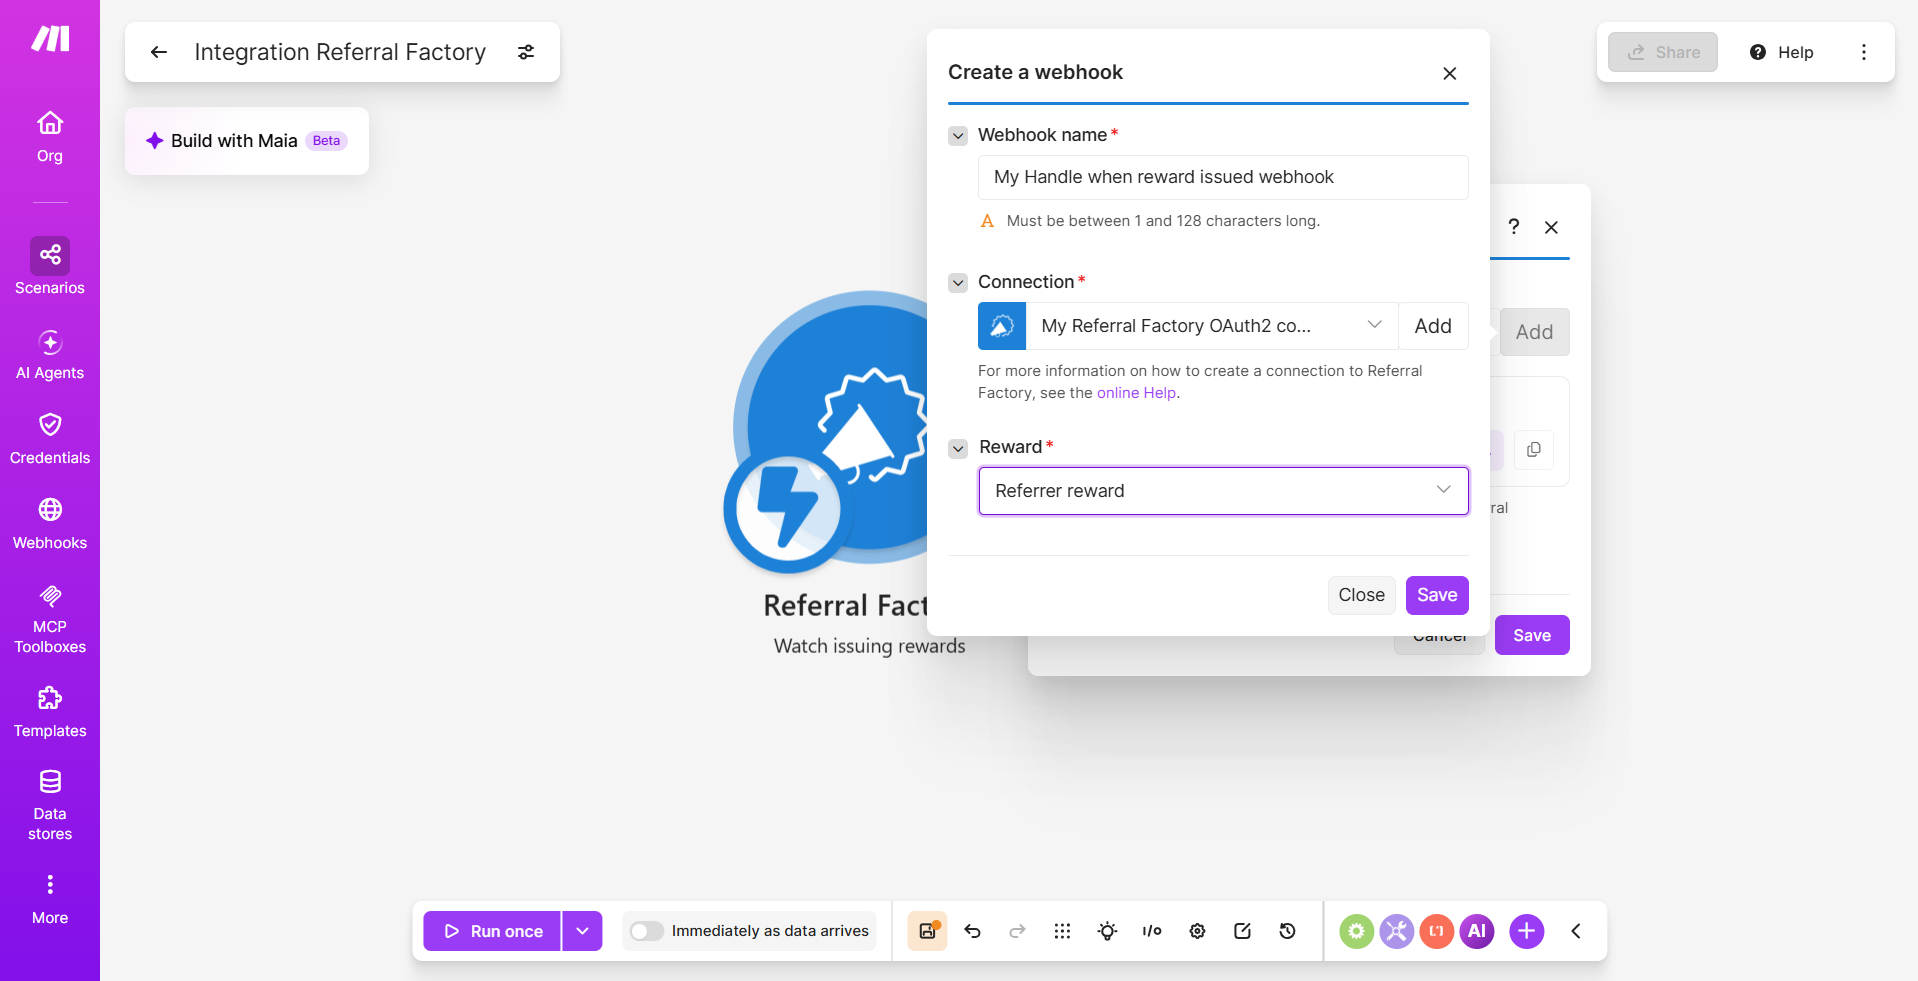1918x981 pixels.
Task: Save scenario with disk icon
Action: pyautogui.click(x=927, y=931)
